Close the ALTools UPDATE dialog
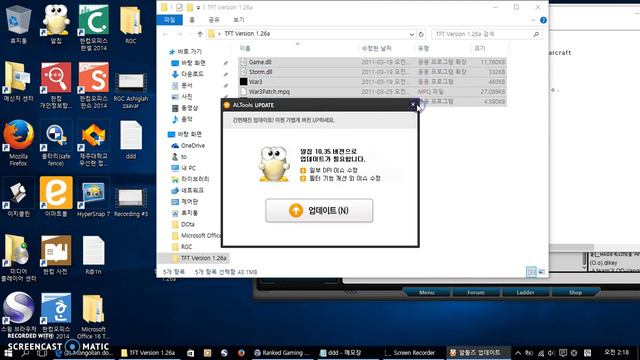 click(x=413, y=105)
